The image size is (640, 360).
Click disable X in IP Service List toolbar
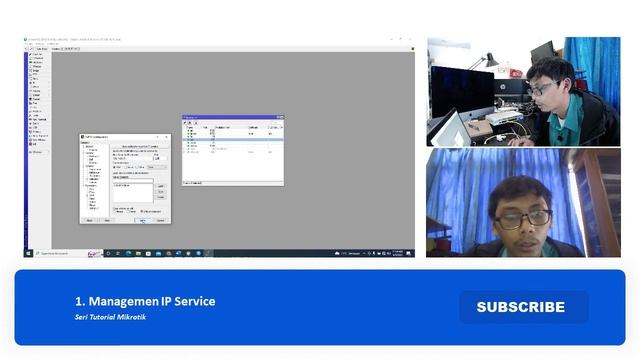[190, 122]
